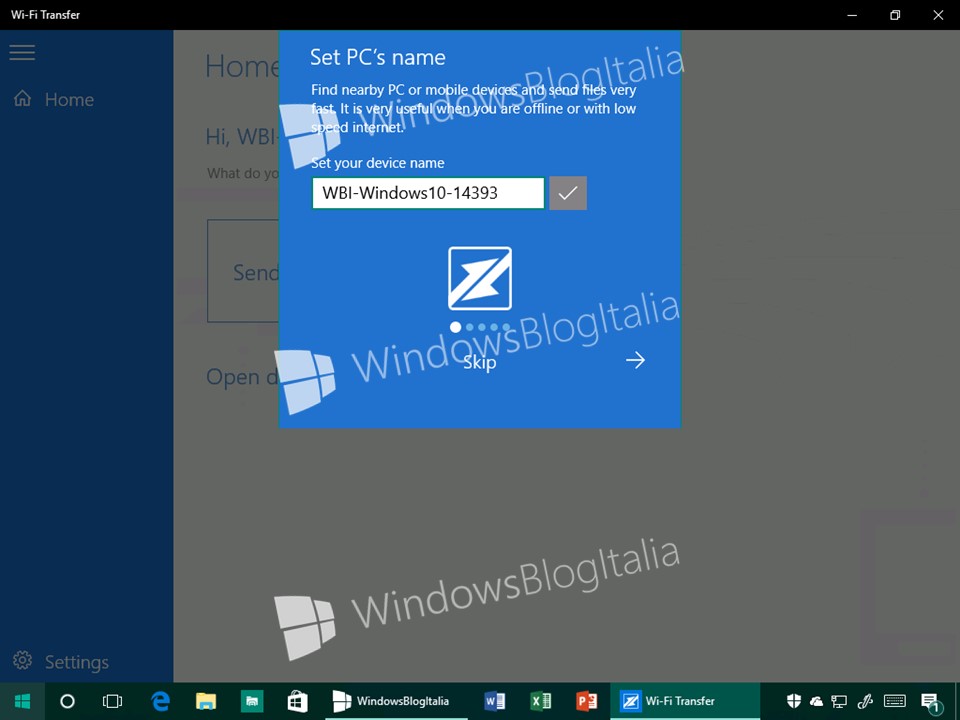
Task: Launch Microsoft Edge from the taskbar
Action: (160, 701)
